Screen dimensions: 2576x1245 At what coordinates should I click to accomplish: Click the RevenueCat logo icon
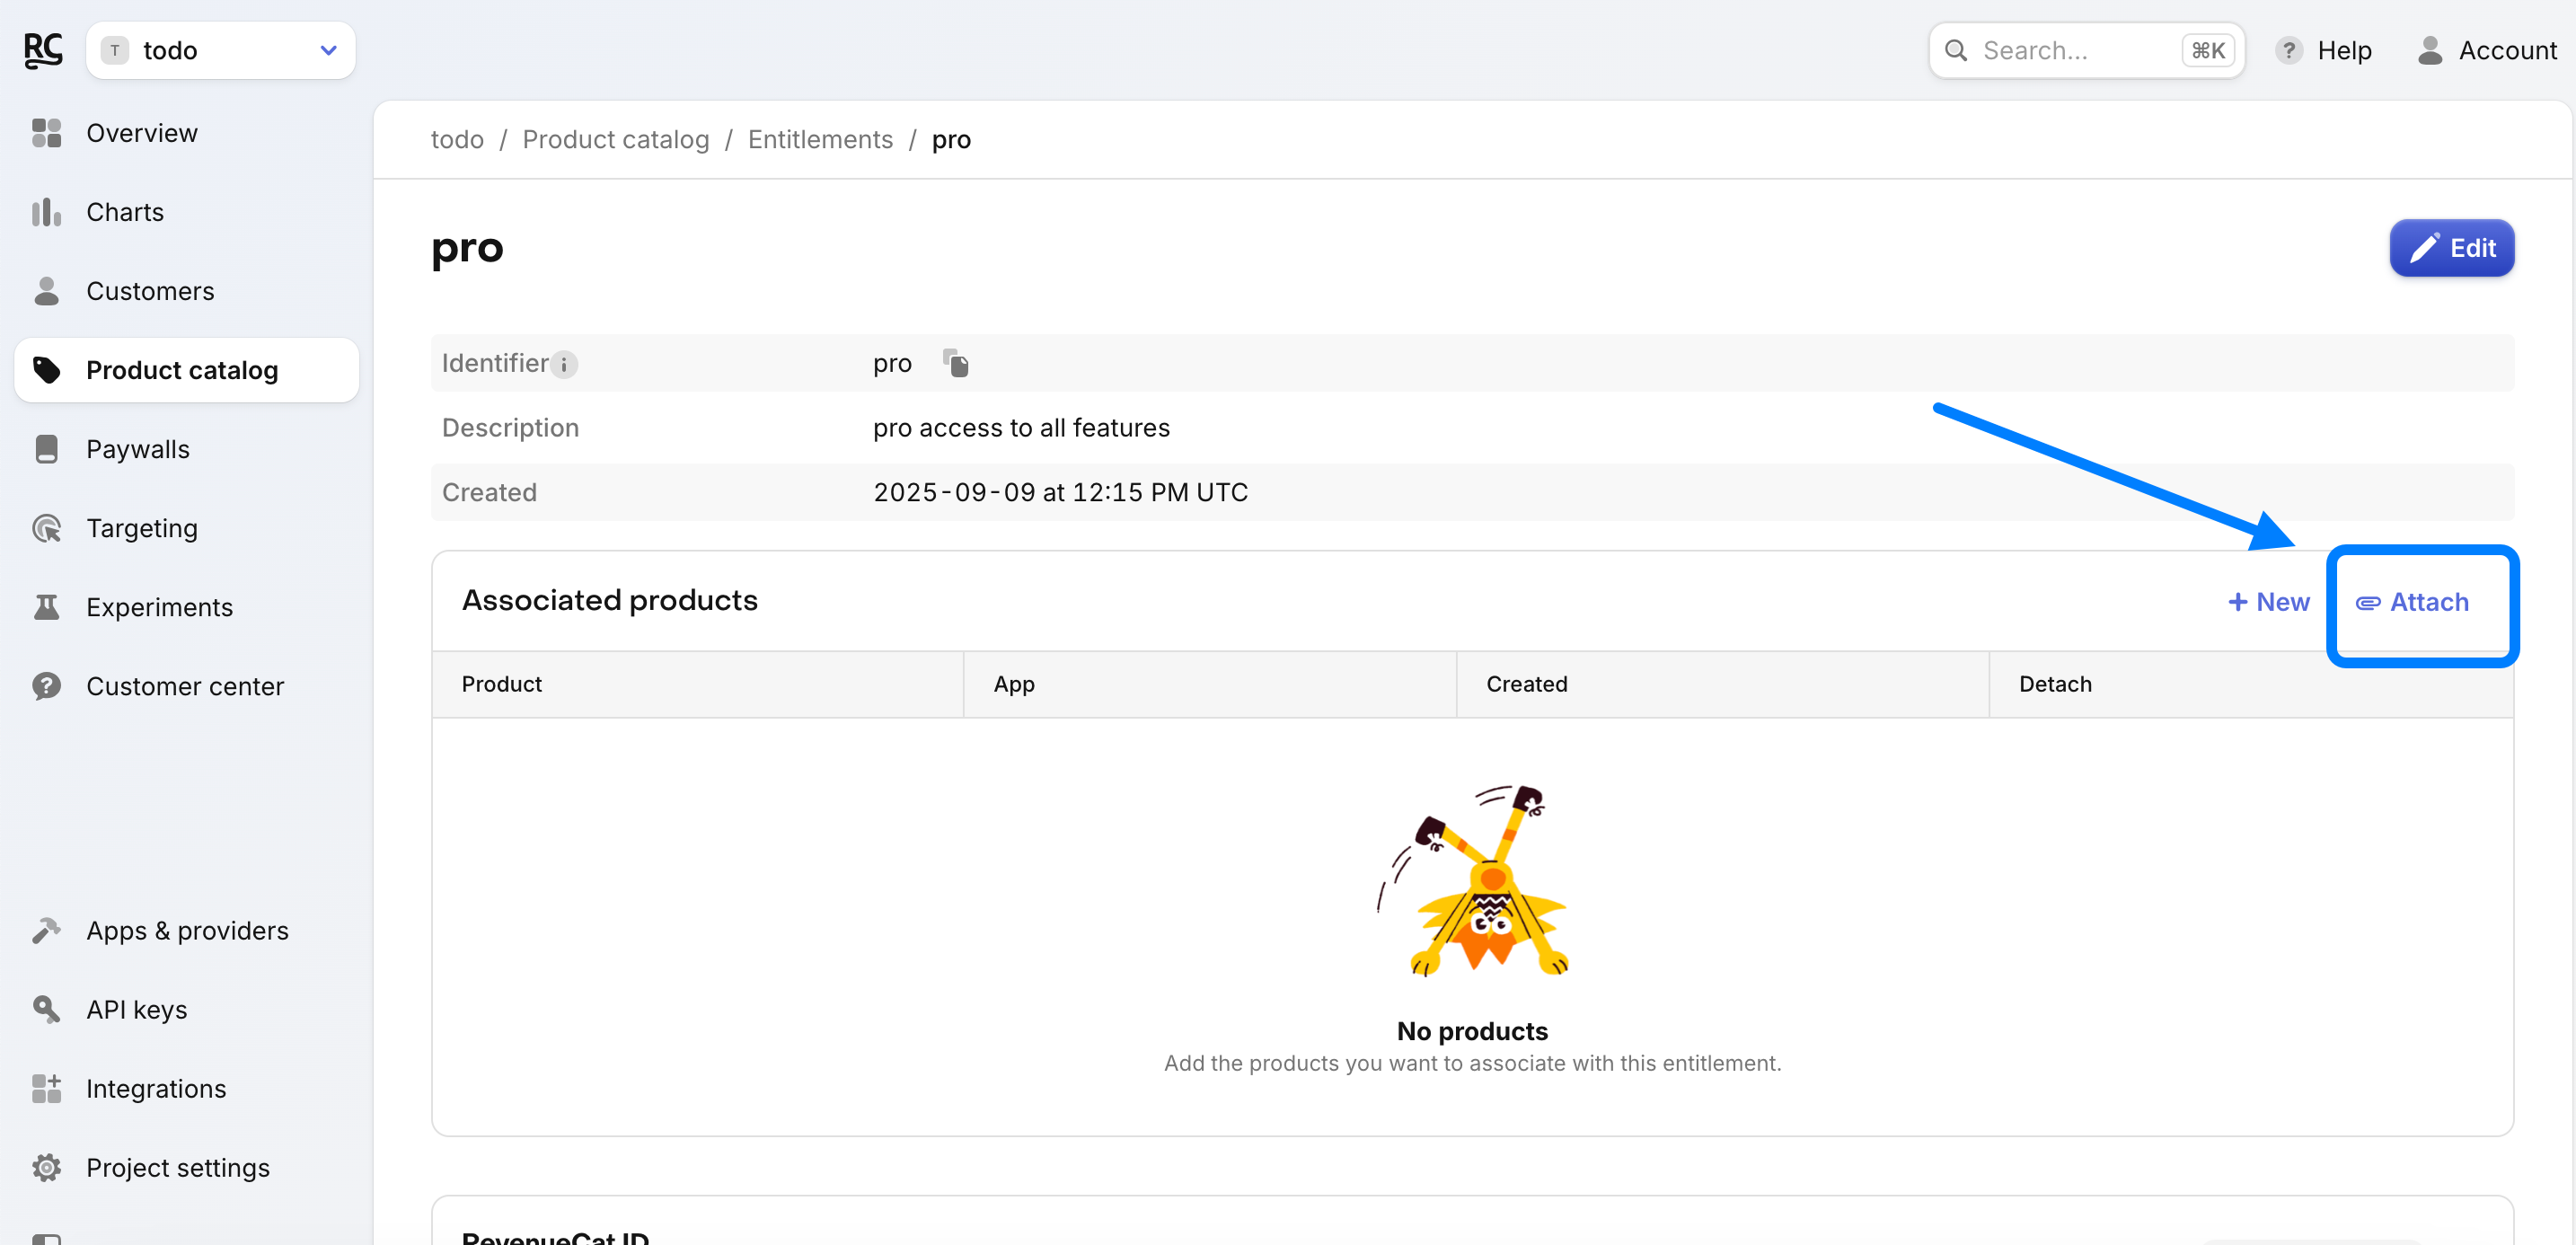[43, 50]
